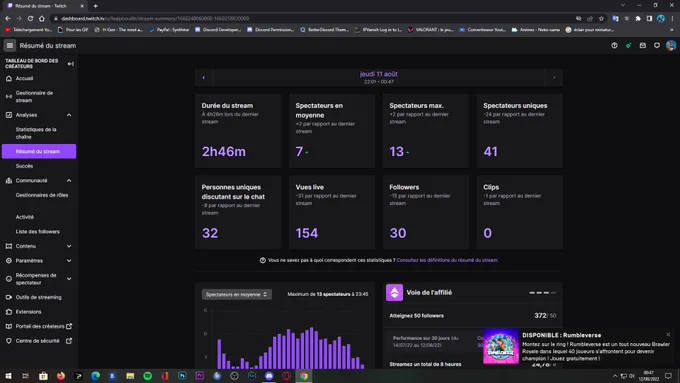Open the inbox mail icon in header

(643, 46)
